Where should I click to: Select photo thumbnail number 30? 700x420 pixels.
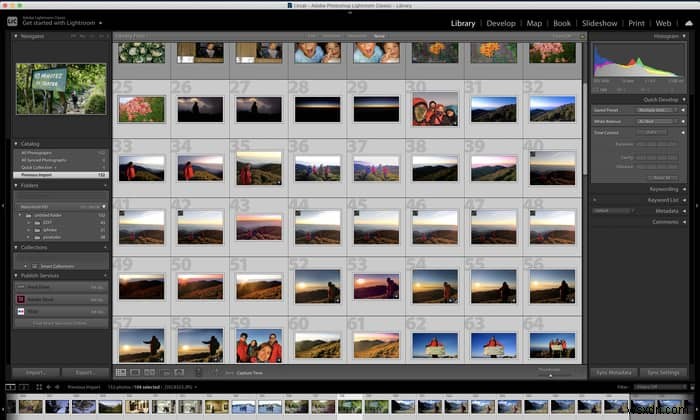point(435,109)
